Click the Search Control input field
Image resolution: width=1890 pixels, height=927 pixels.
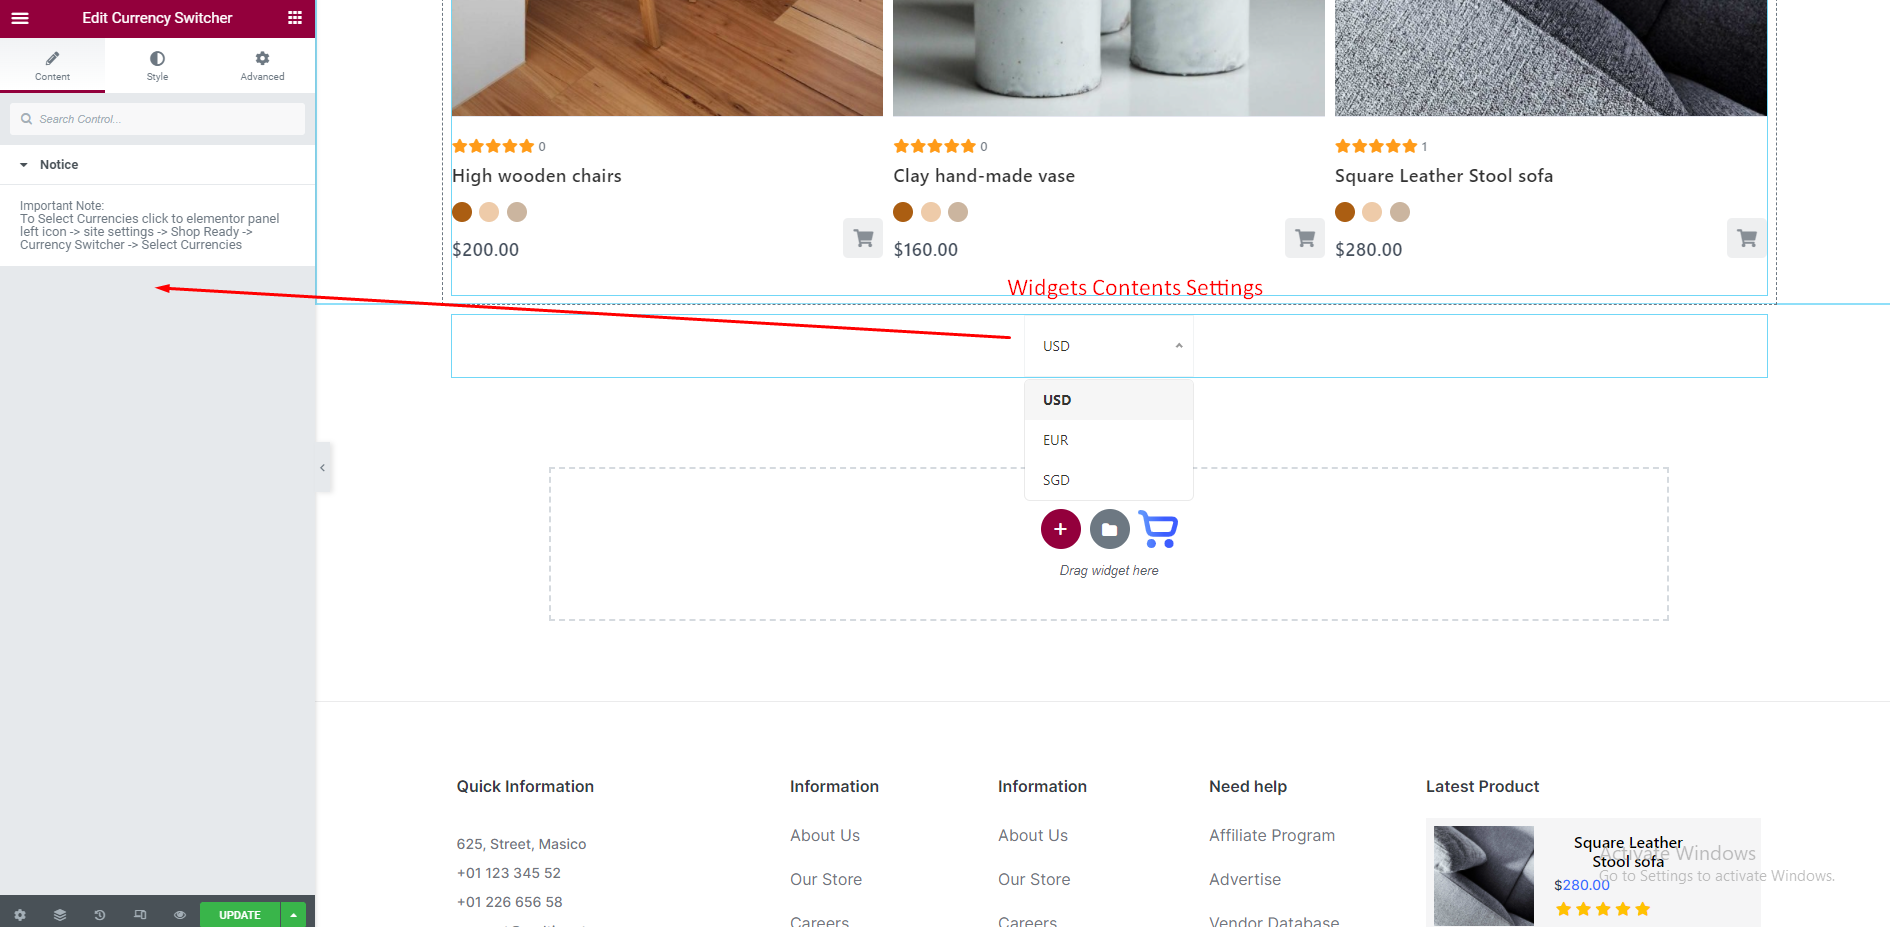pos(165,119)
